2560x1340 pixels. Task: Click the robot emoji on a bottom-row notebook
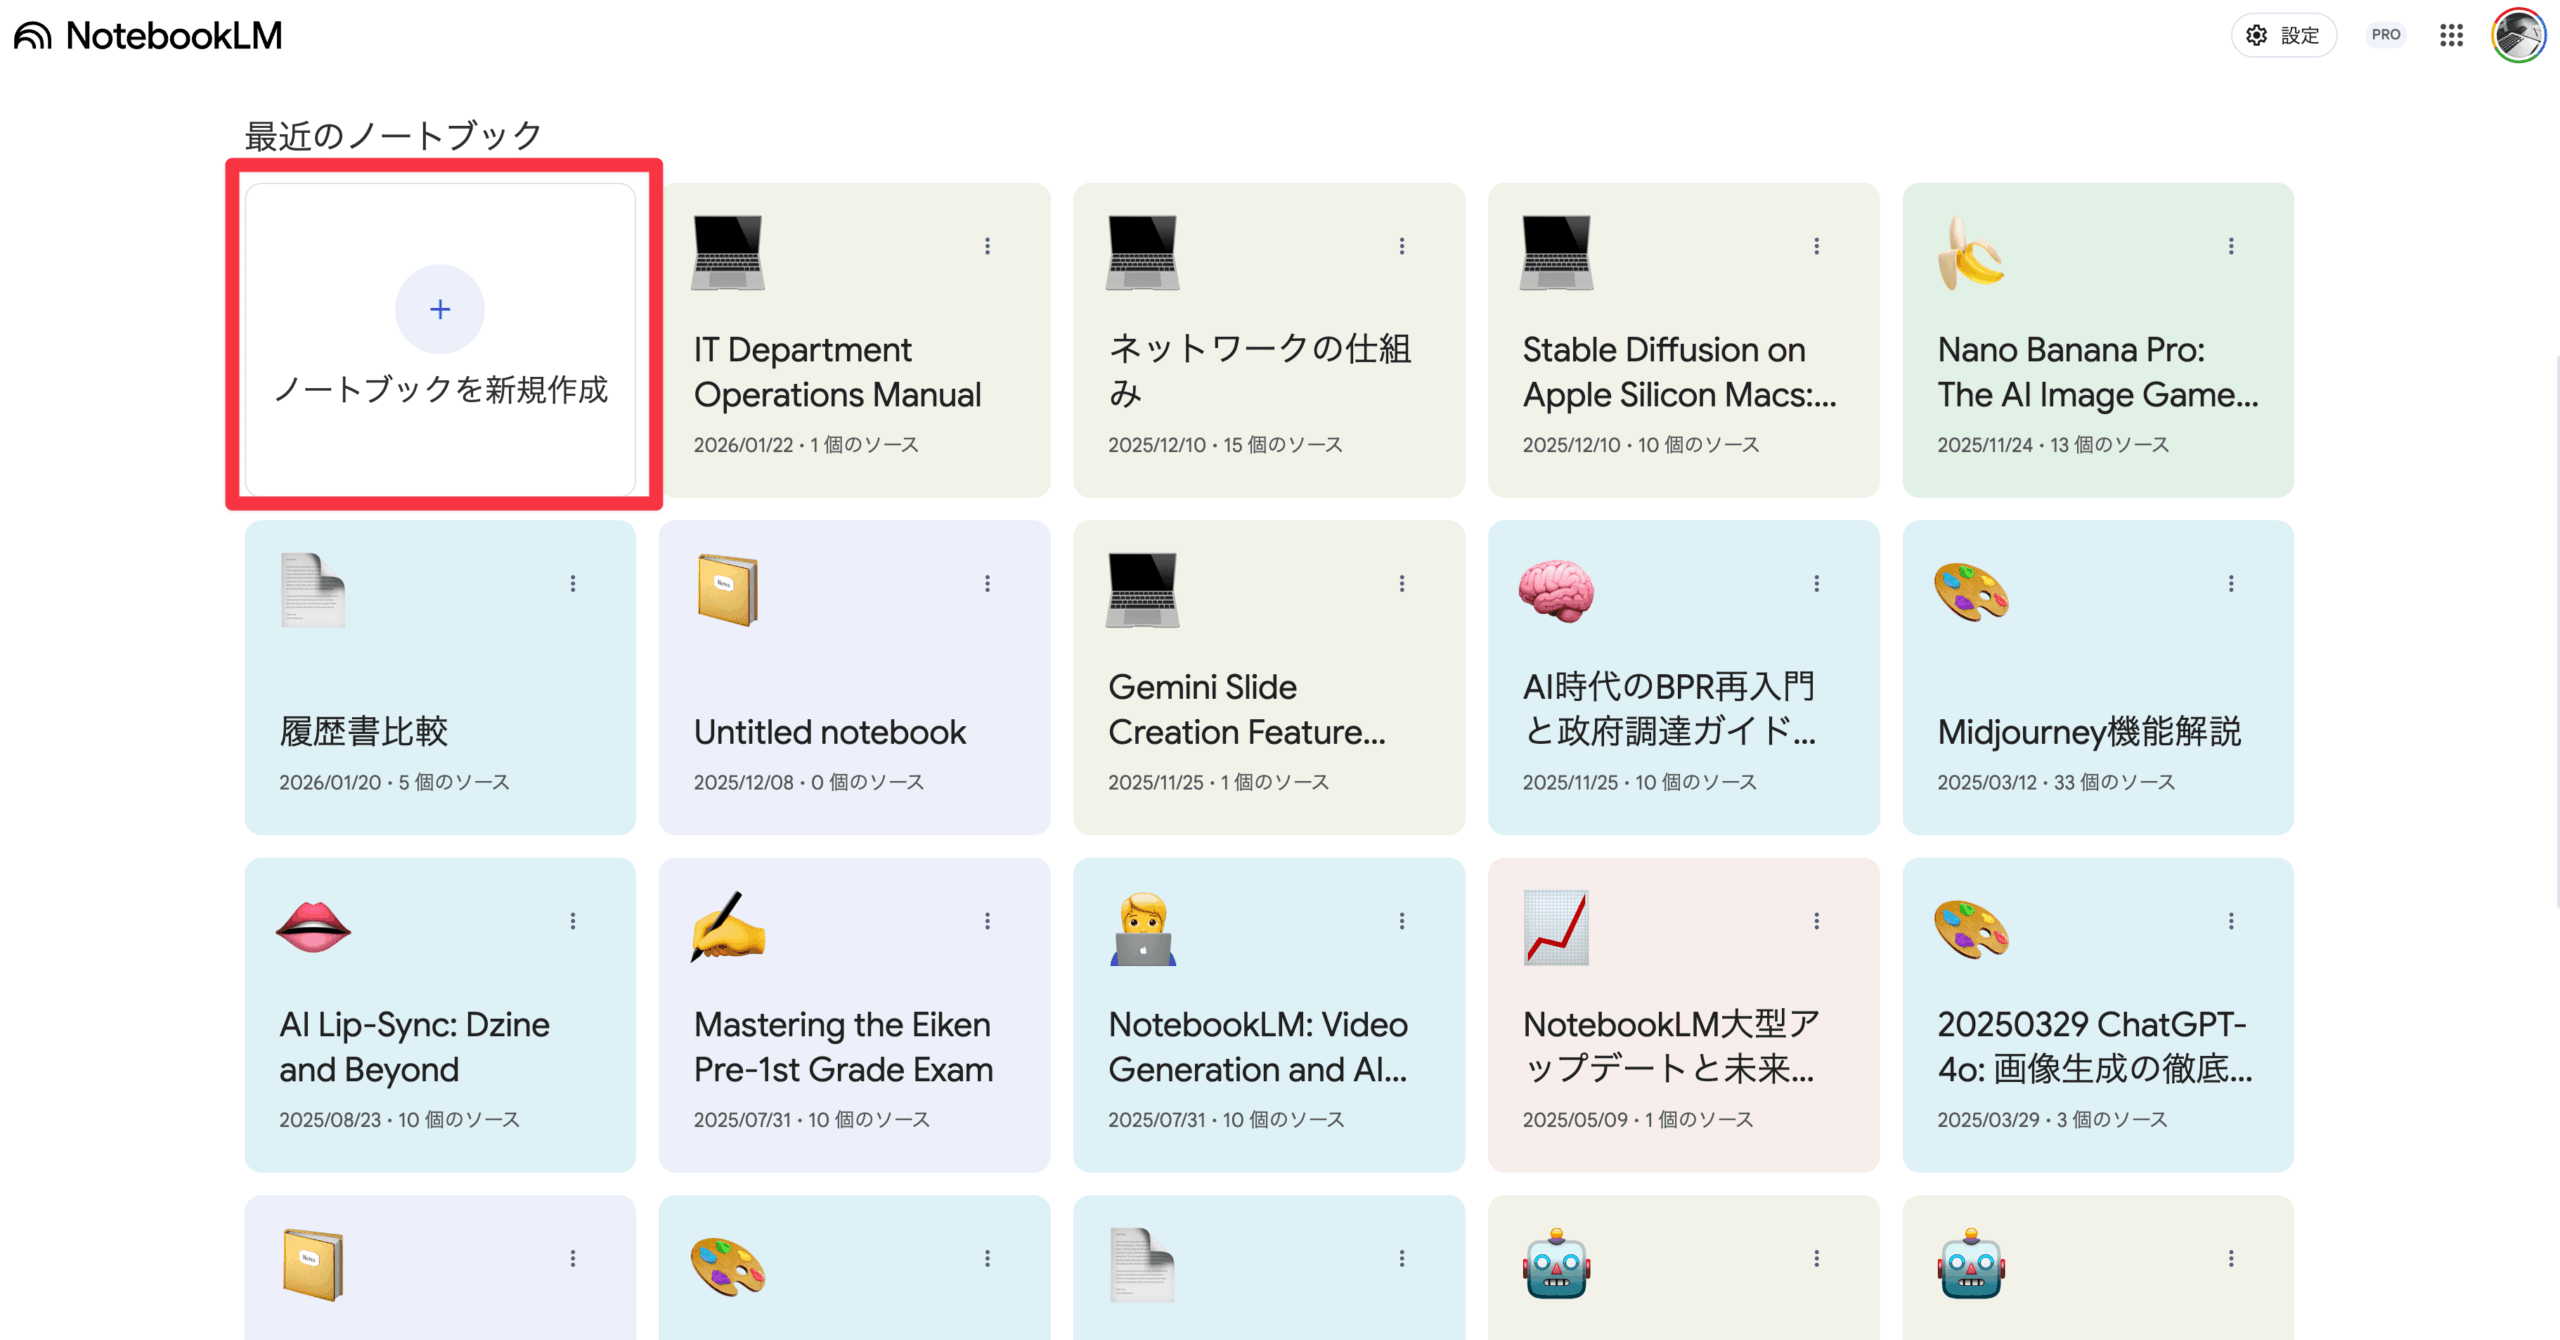coord(1556,1265)
